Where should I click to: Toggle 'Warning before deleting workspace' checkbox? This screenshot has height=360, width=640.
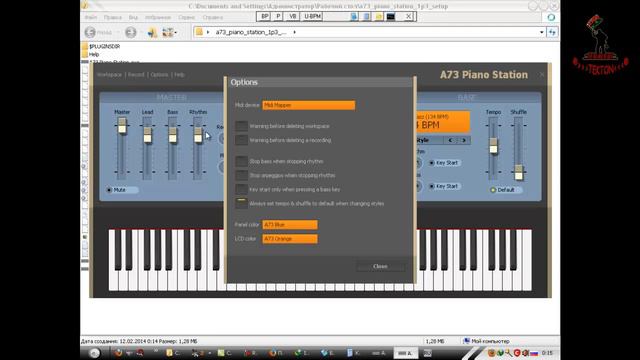(241, 126)
